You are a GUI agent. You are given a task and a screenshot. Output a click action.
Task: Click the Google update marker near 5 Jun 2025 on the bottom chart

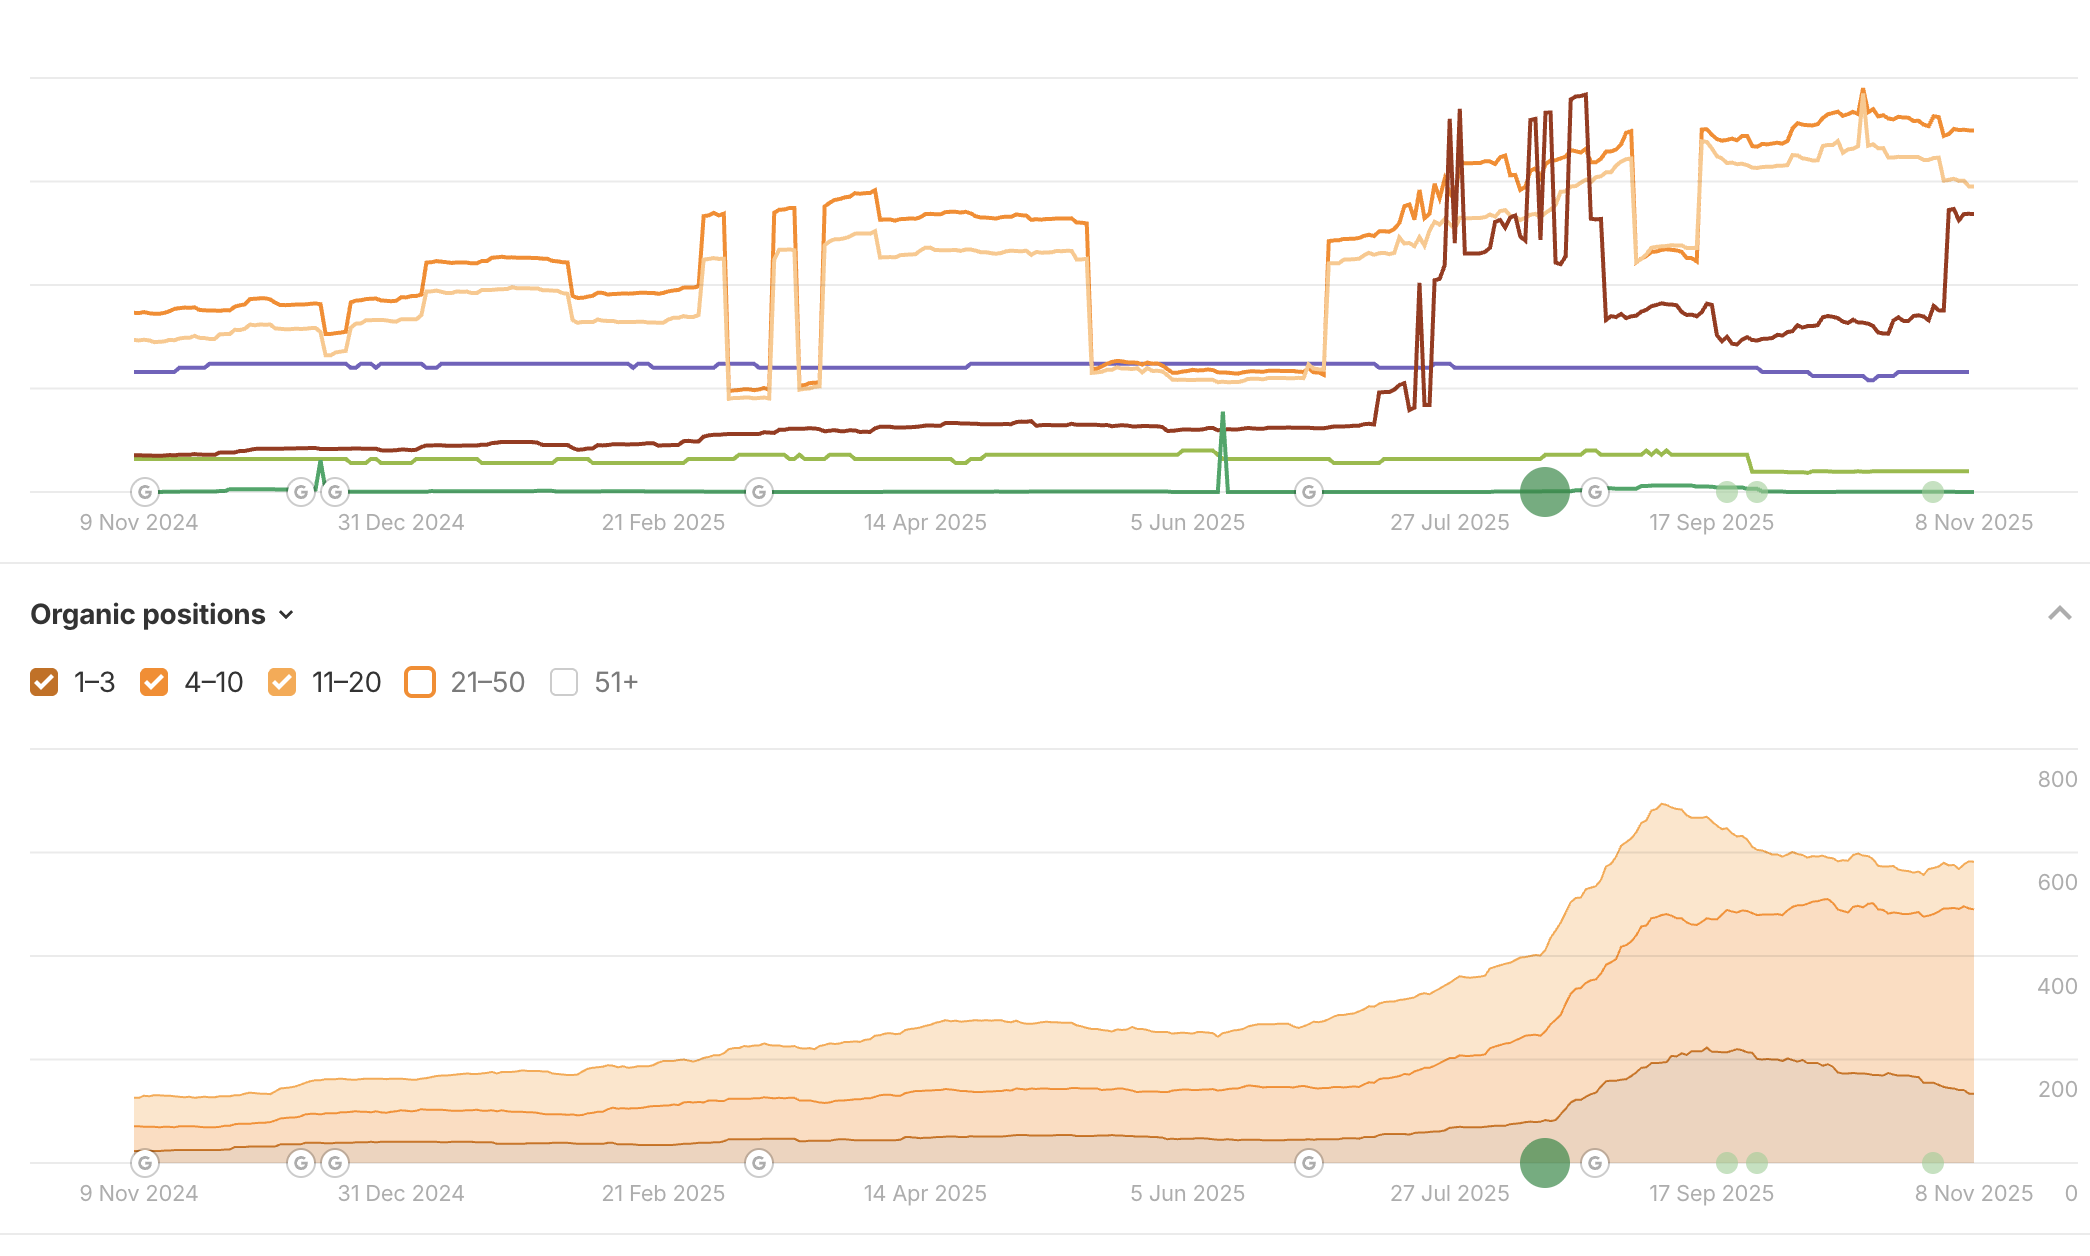click(x=1309, y=1163)
